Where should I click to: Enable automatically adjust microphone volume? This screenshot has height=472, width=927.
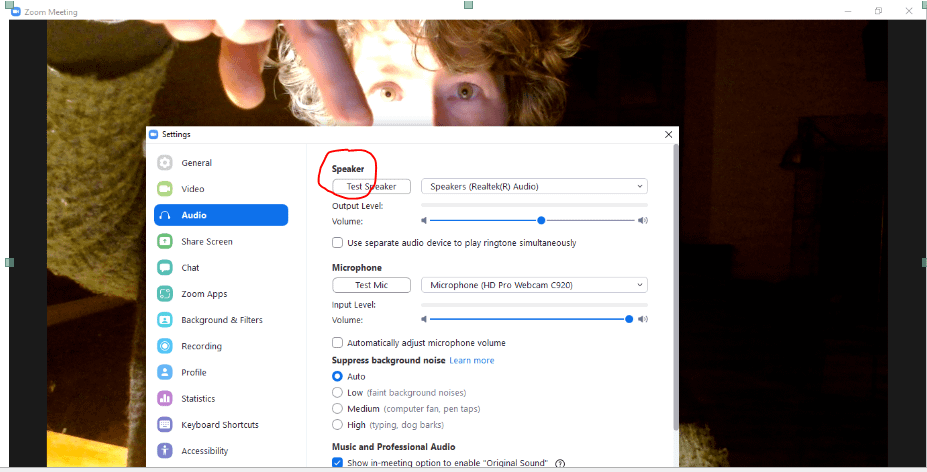[338, 342]
